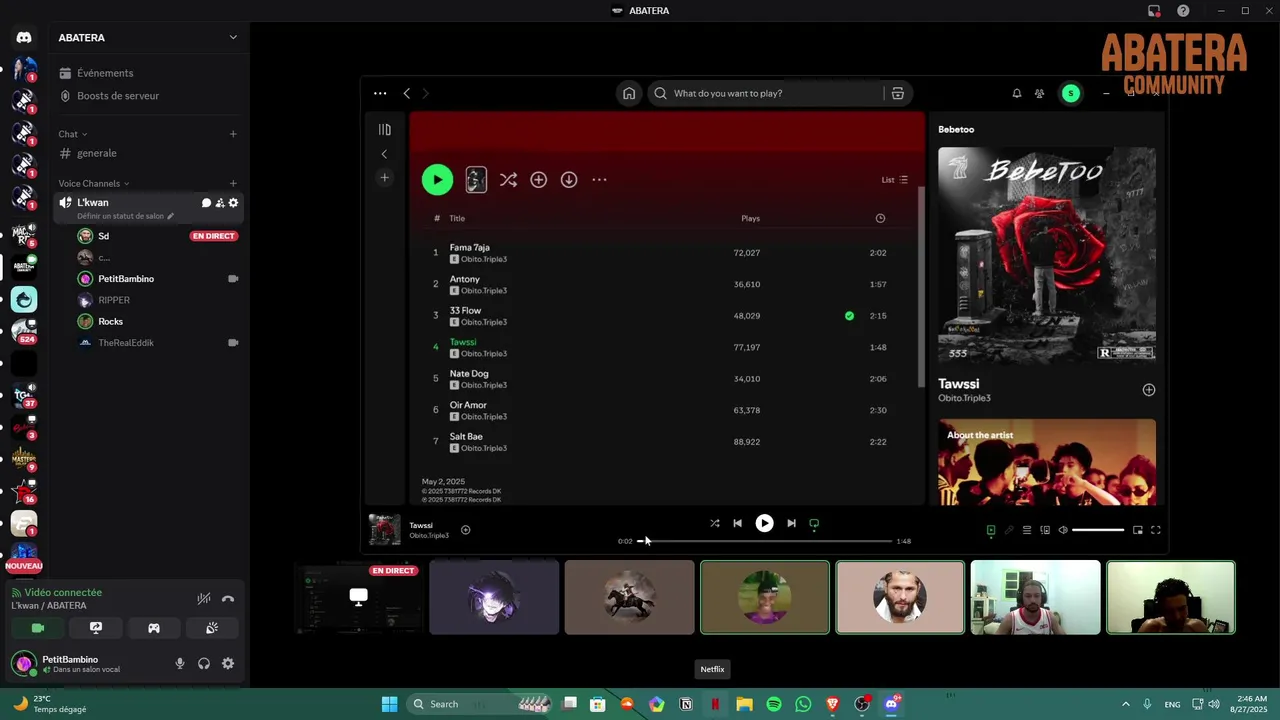
Task: Open the Spotify browse icon
Action: 898,93
